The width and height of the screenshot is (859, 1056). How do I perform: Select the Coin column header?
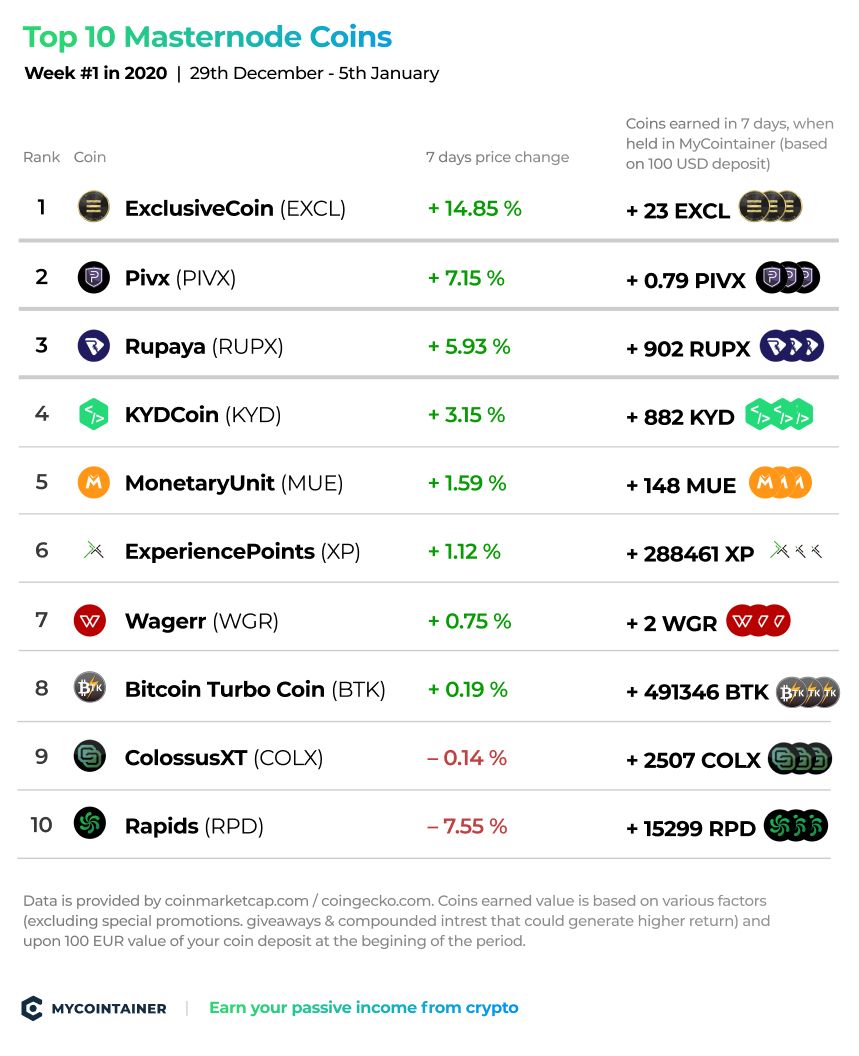click(x=90, y=157)
